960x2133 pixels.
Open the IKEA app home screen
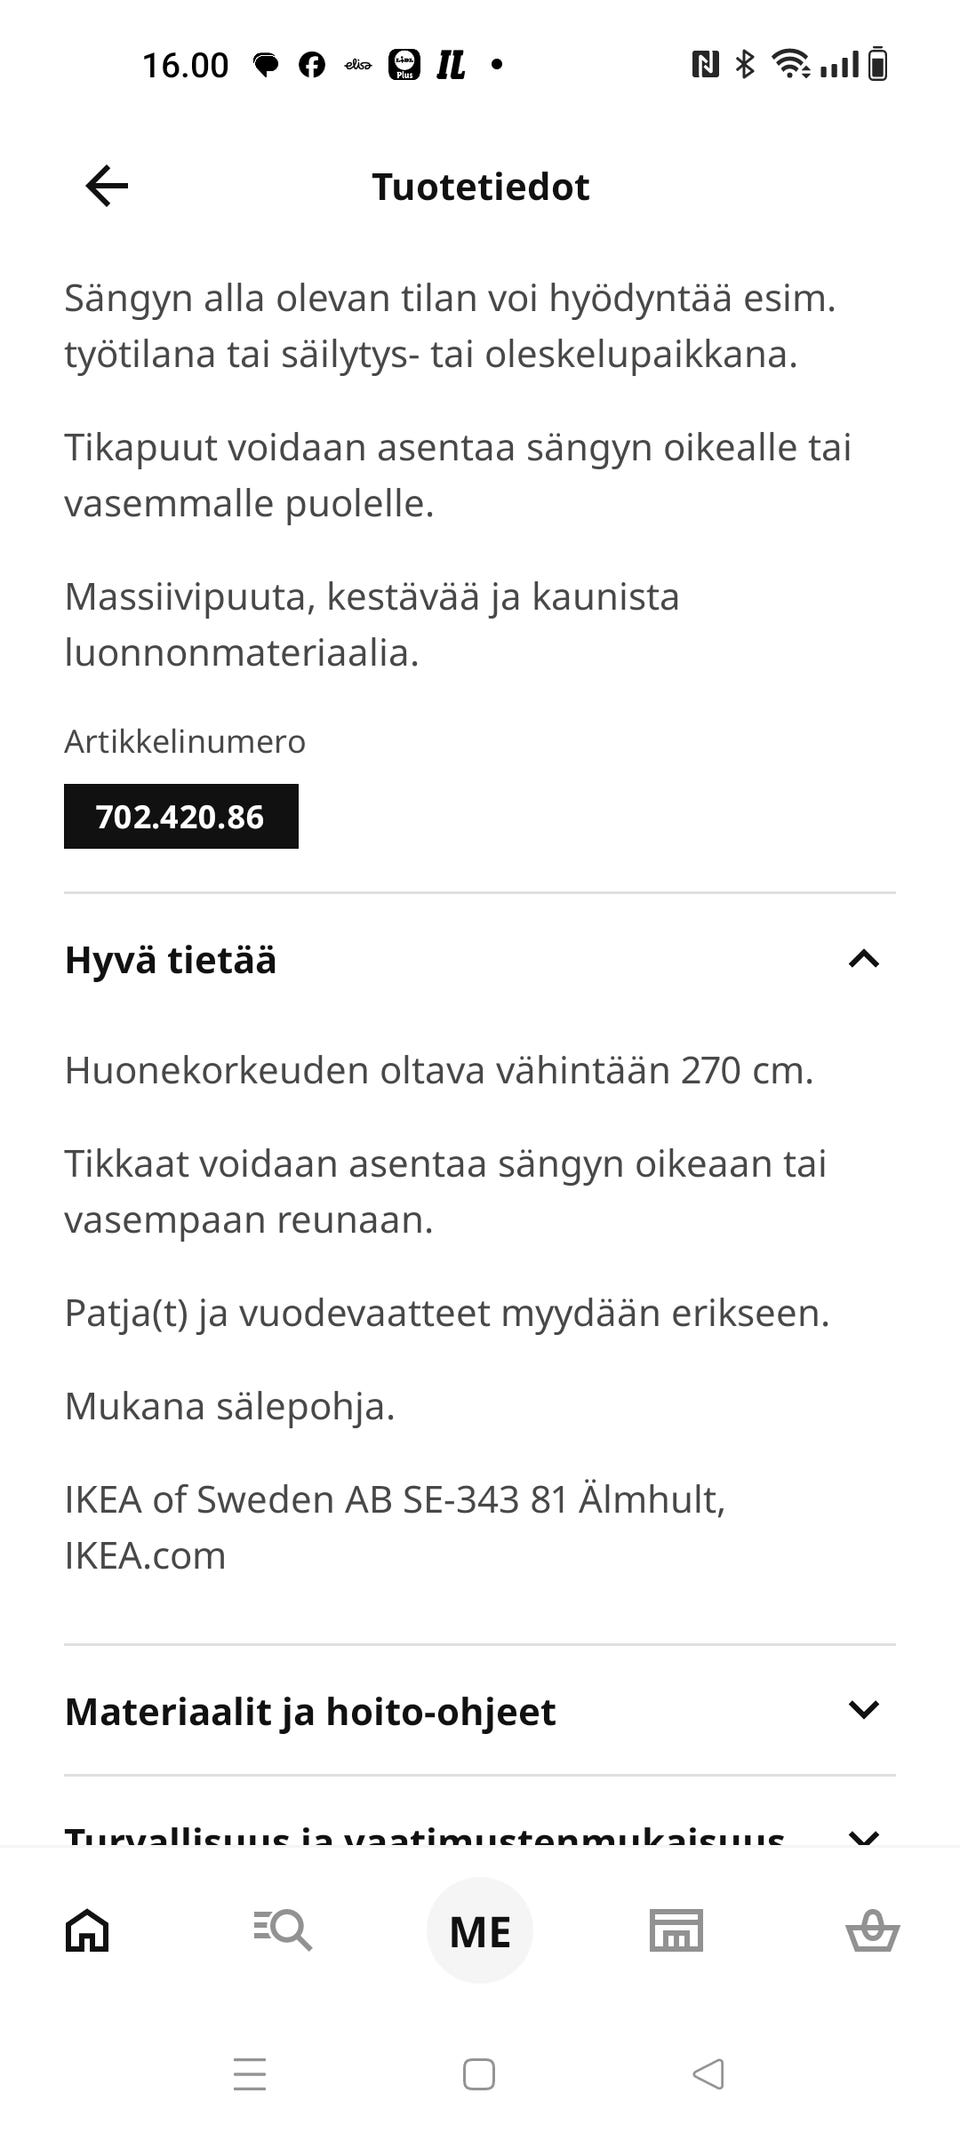click(x=87, y=1928)
